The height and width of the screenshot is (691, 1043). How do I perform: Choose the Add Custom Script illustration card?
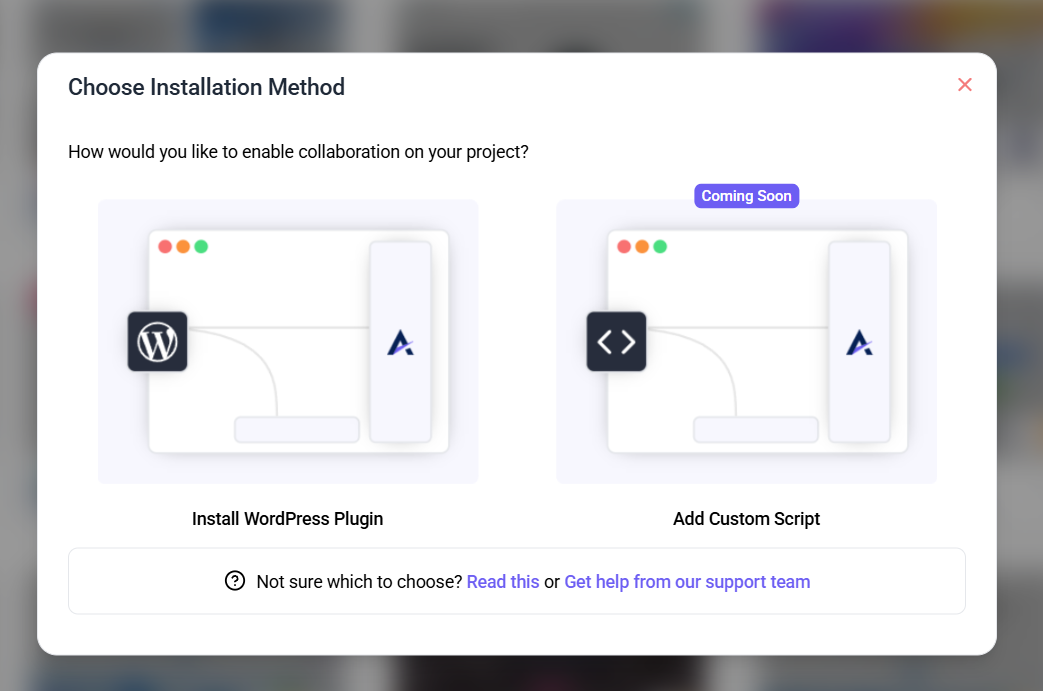point(746,341)
